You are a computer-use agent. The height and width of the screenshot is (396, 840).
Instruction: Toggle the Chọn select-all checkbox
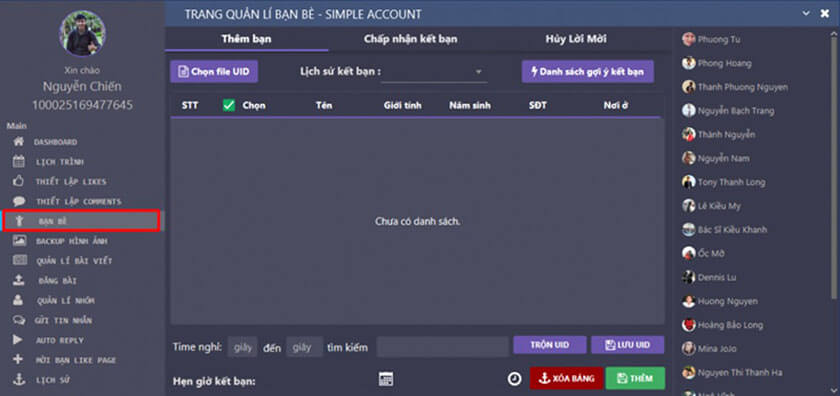[x=229, y=106]
